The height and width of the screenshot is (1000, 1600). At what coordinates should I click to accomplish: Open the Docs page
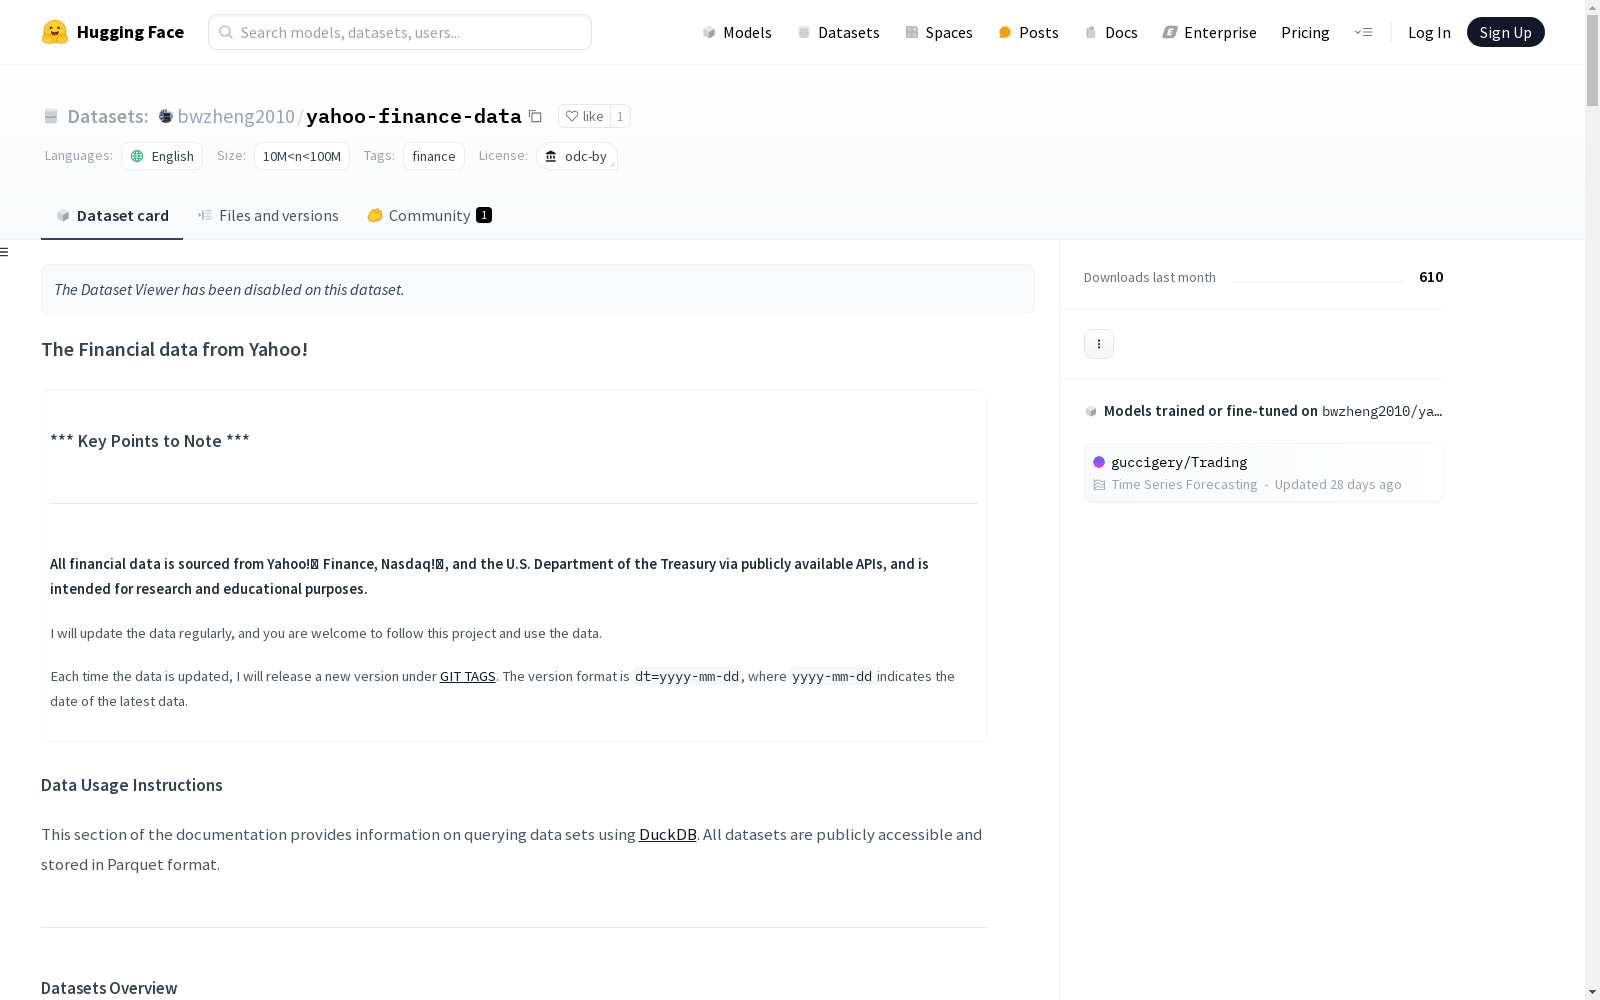point(1111,32)
